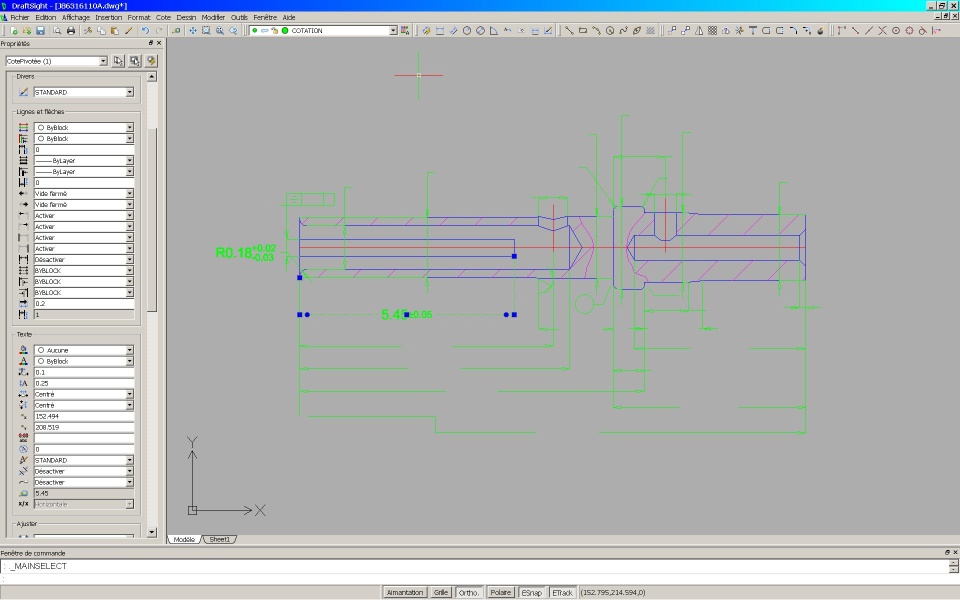Click the _MAINSELECT command line
This screenshot has height=600, width=960.
[474, 566]
